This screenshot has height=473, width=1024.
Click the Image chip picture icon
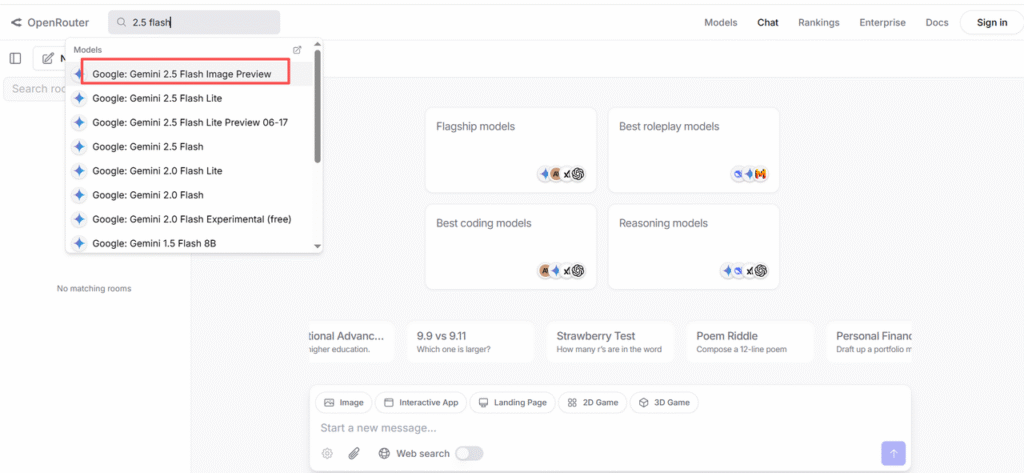(x=329, y=402)
